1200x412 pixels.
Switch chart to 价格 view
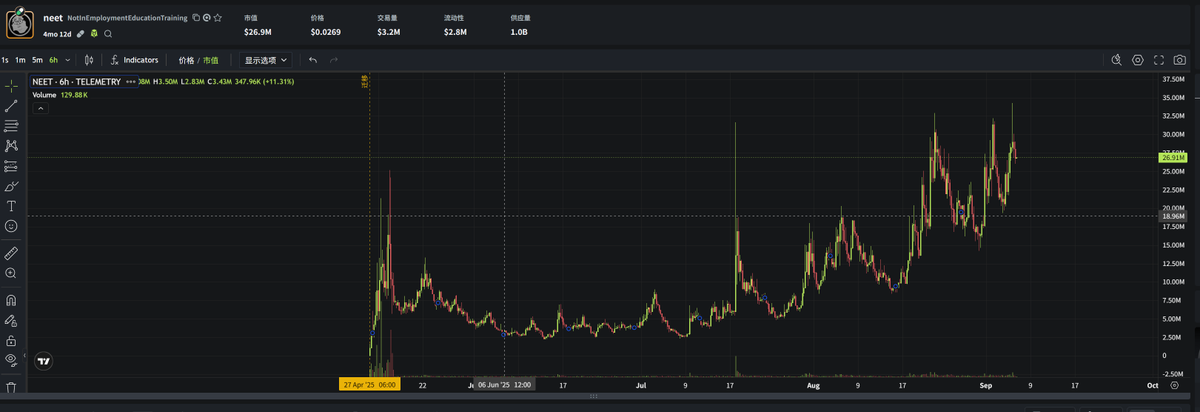pyautogui.click(x=186, y=60)
